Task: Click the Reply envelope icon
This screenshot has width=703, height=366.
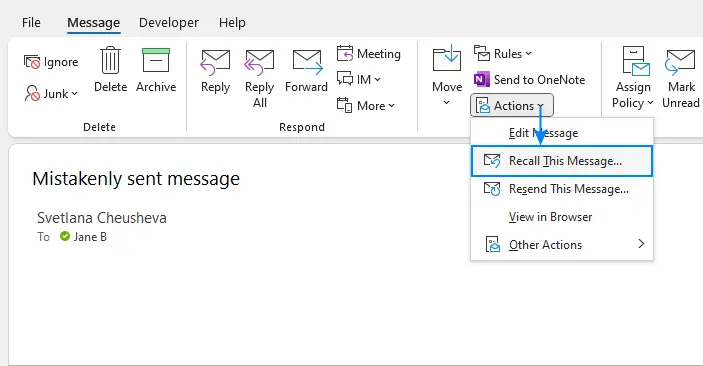Action: tap(215, 62)
